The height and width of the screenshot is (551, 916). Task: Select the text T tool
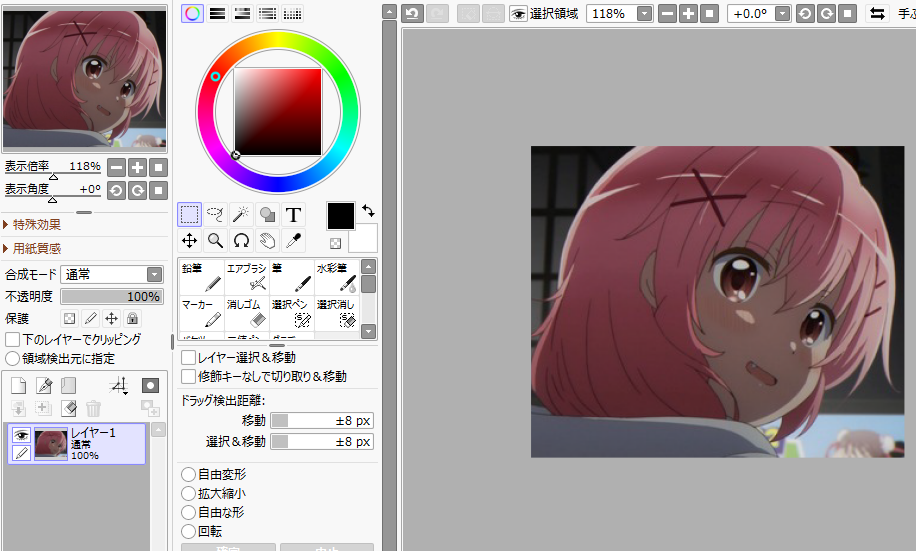tap(293, 214)
